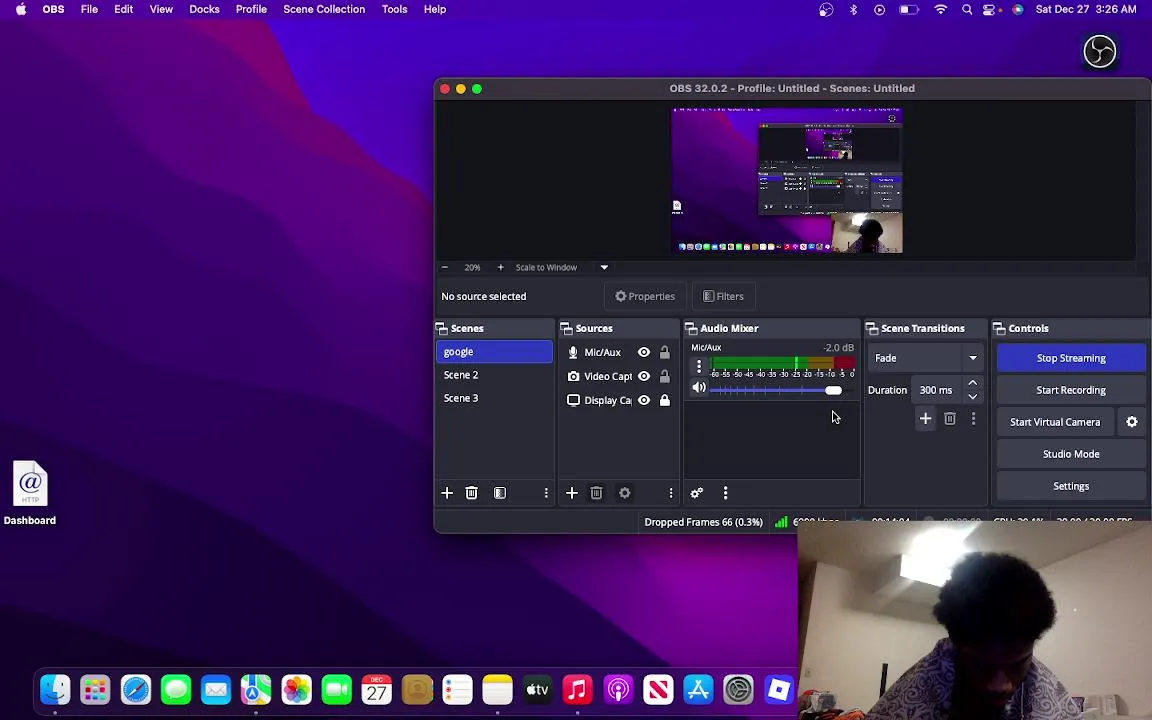The height and width of the screenshot is (720, 1152).
Task: Open virtual camera settings gear
Action: (x=1132, y=422)
